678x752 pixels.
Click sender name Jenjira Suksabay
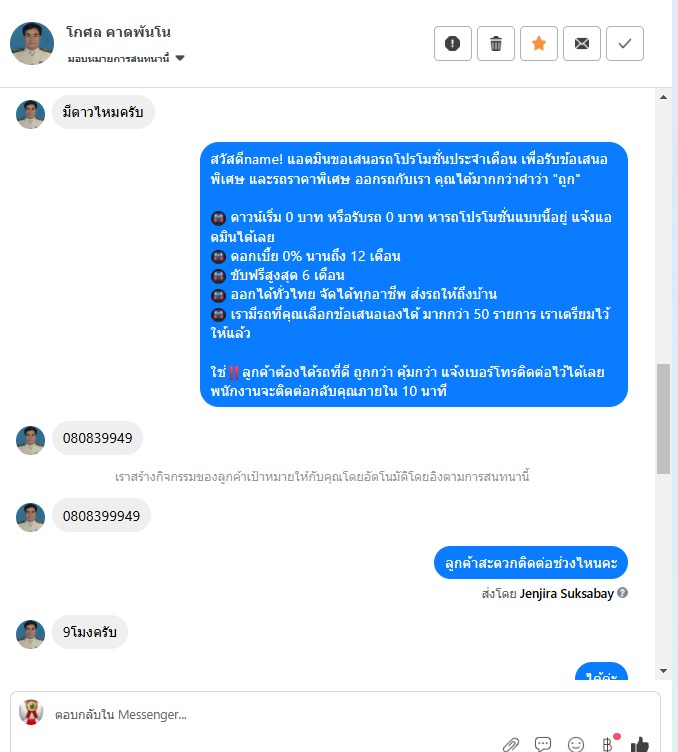pos(566,594)
